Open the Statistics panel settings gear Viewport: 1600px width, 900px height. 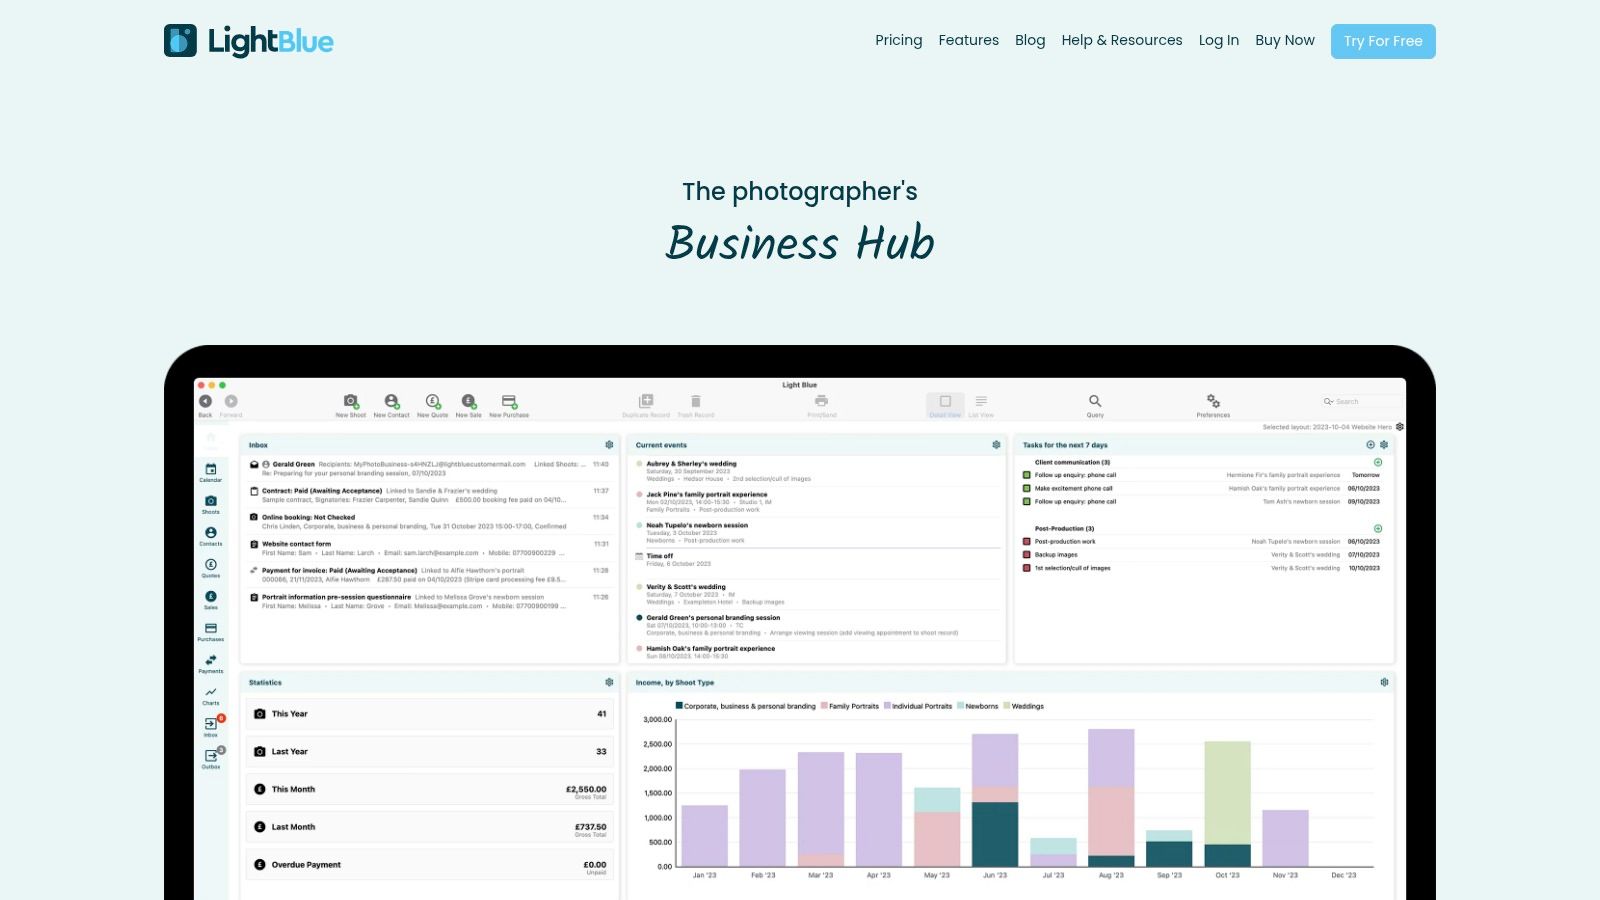click(609, 682)
